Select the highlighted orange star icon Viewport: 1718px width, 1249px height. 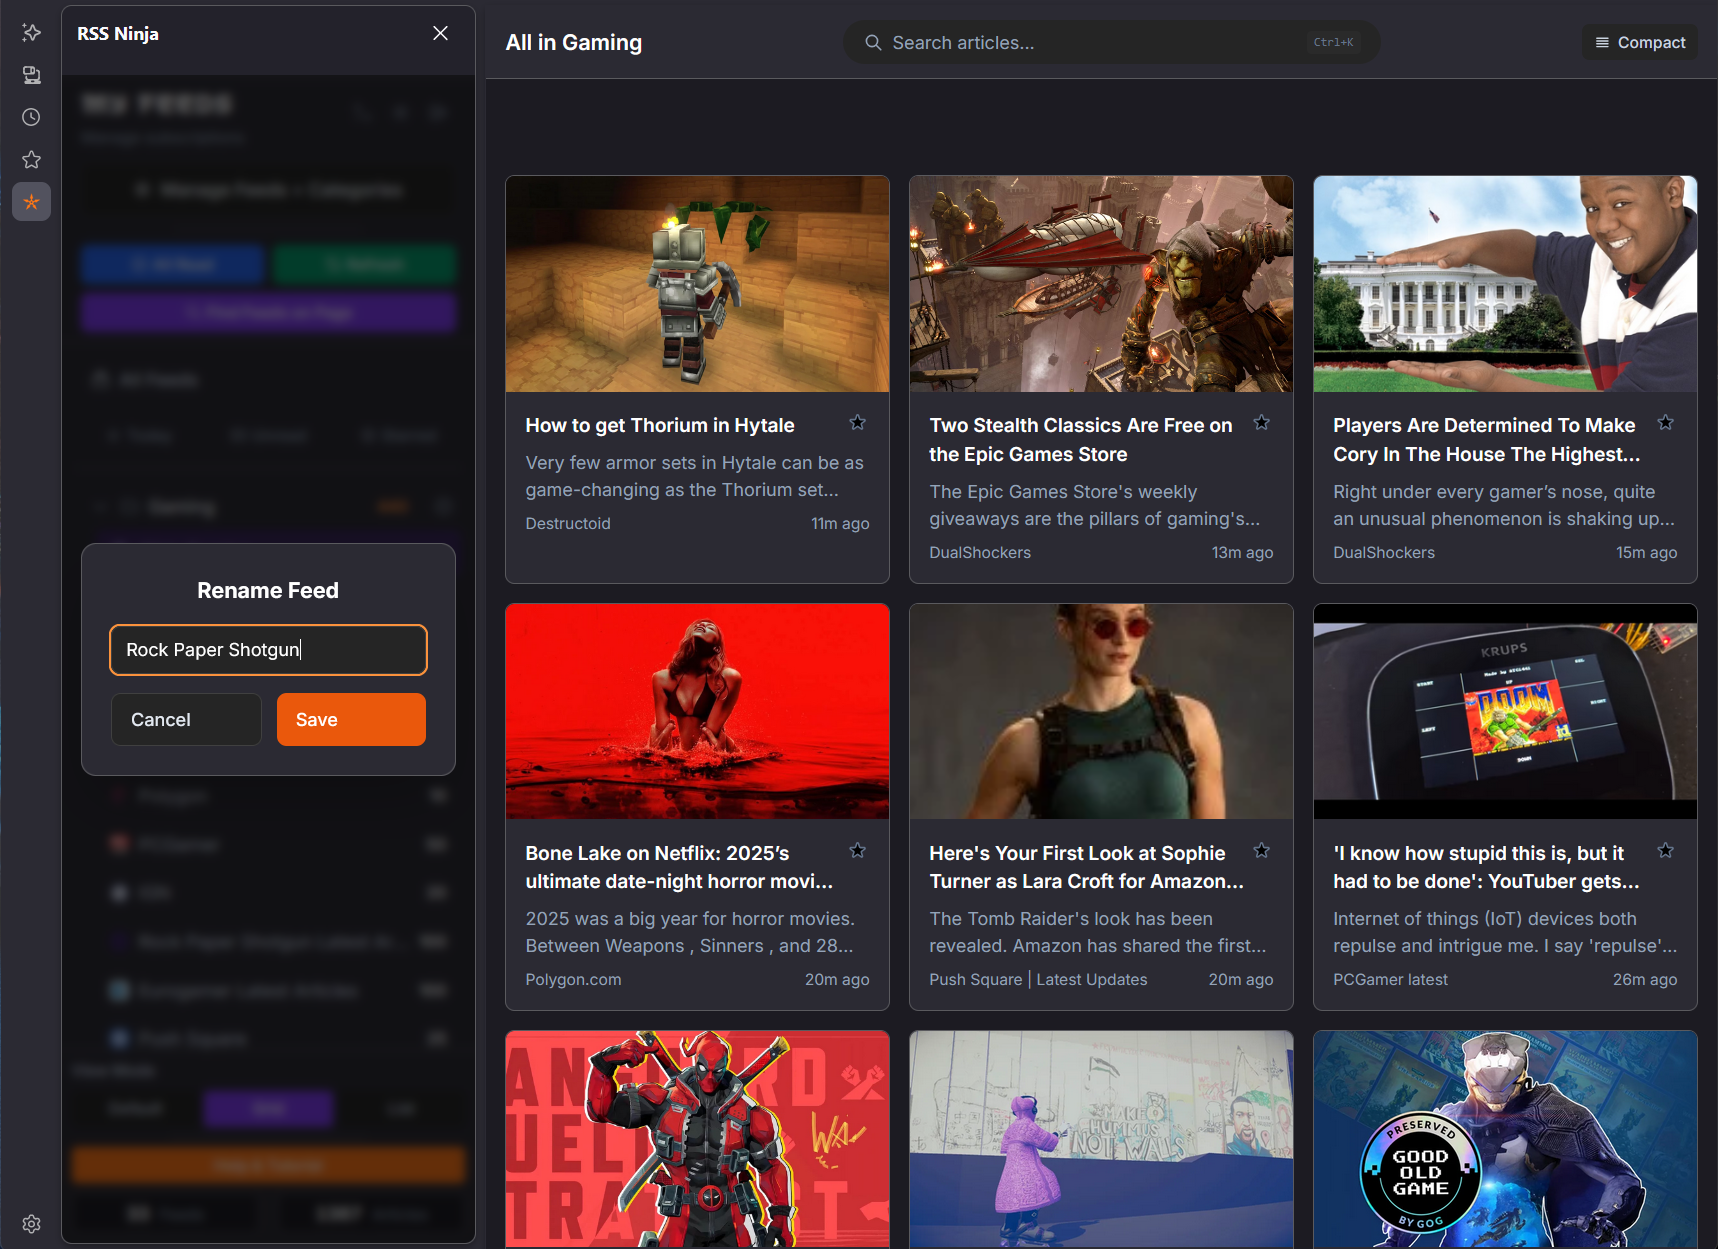click(x=31, y=201)
